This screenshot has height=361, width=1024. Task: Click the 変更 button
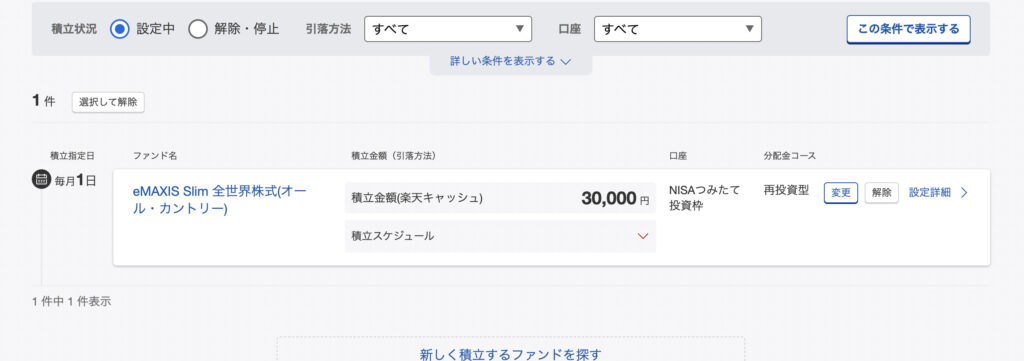(841, 193)
